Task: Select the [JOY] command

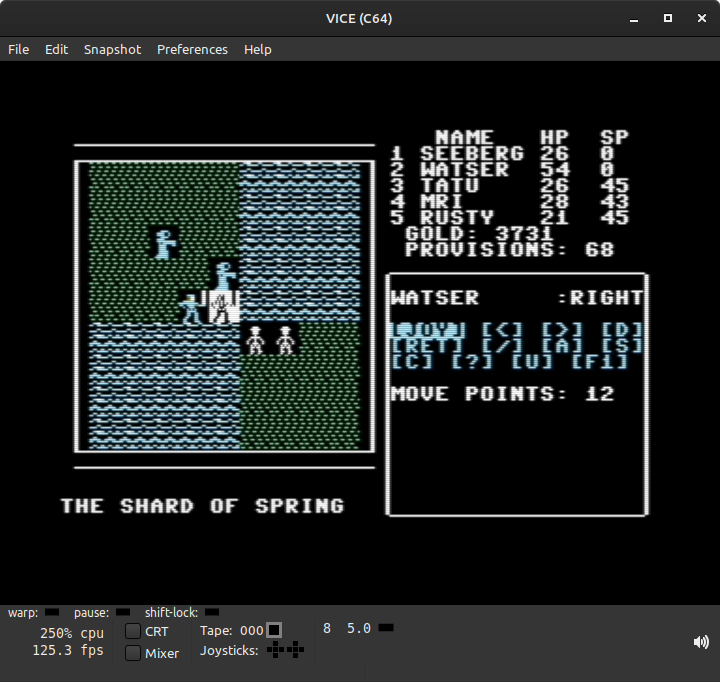Action: pyautogui.click(x=428, y=330)
